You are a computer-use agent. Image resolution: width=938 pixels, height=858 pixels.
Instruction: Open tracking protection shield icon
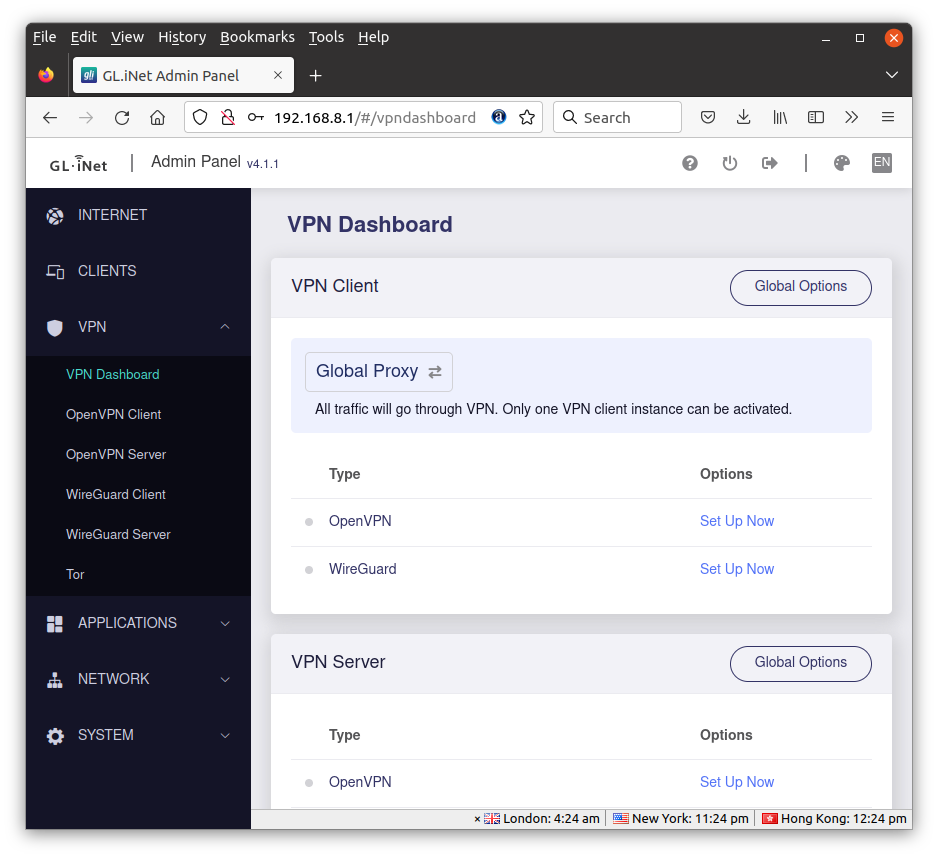(200, 117)
